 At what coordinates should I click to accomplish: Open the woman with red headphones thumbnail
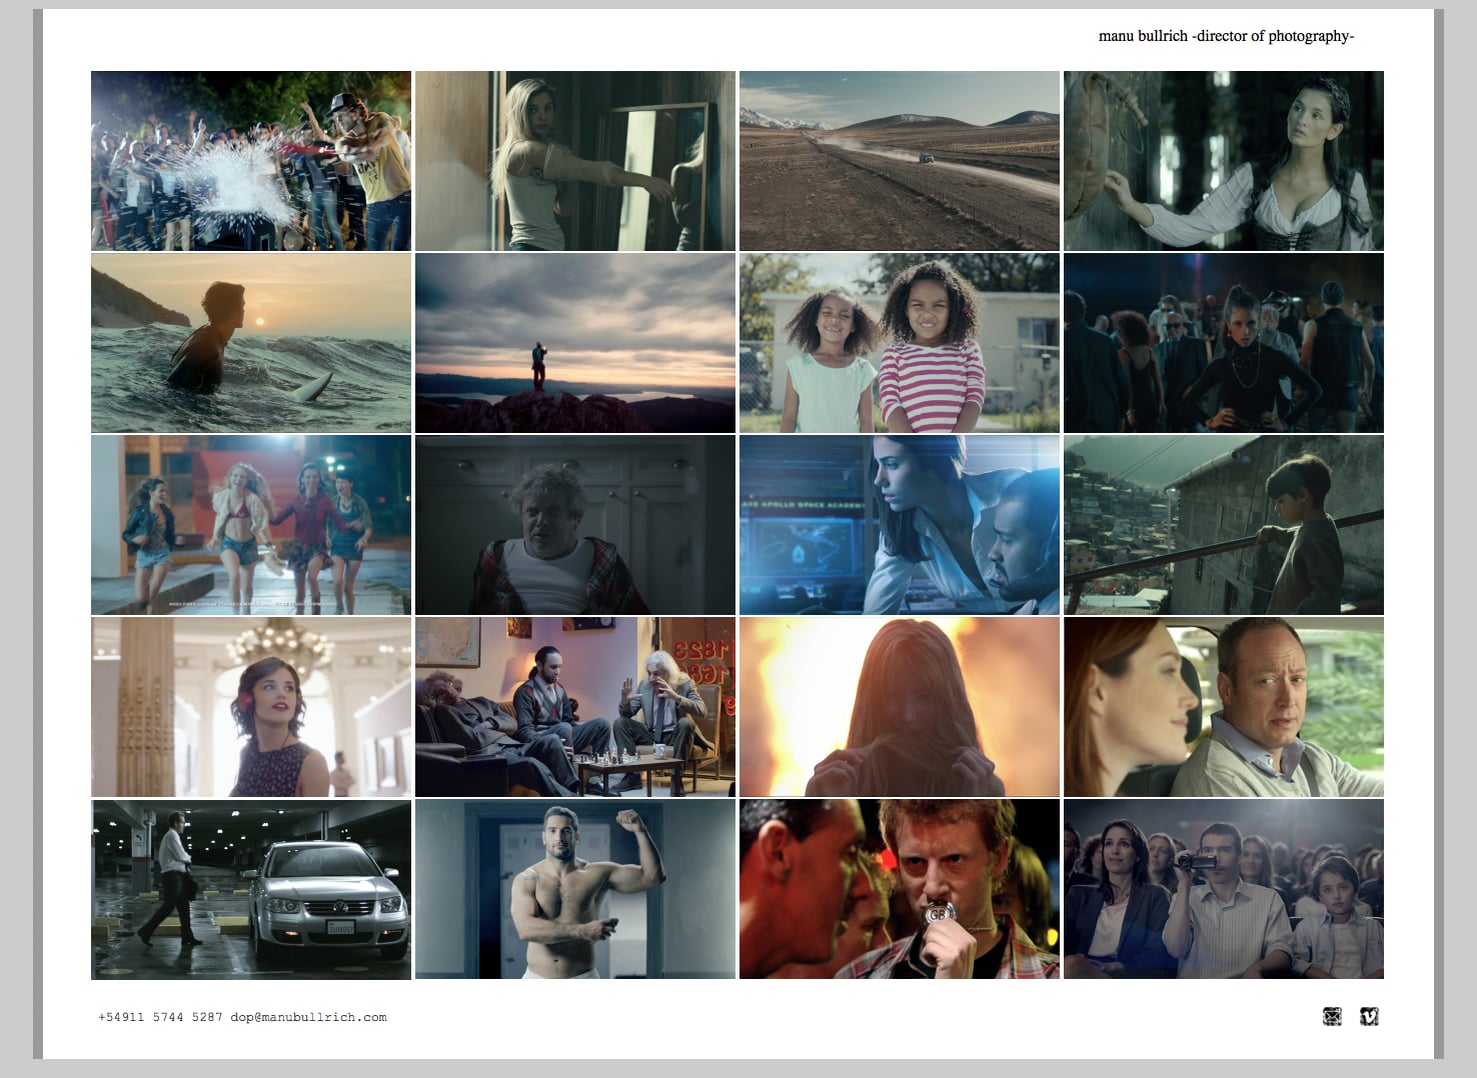(251, 707)
